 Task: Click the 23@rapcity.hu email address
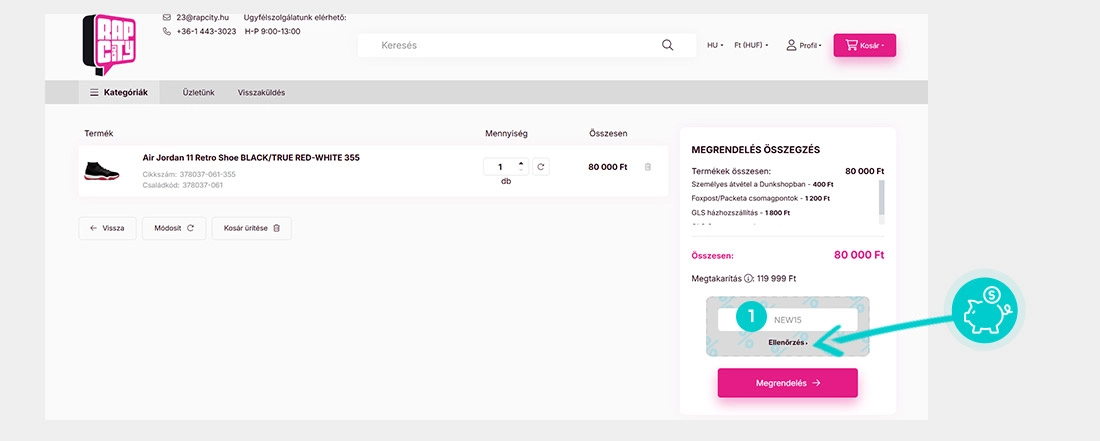click(202, 17)
